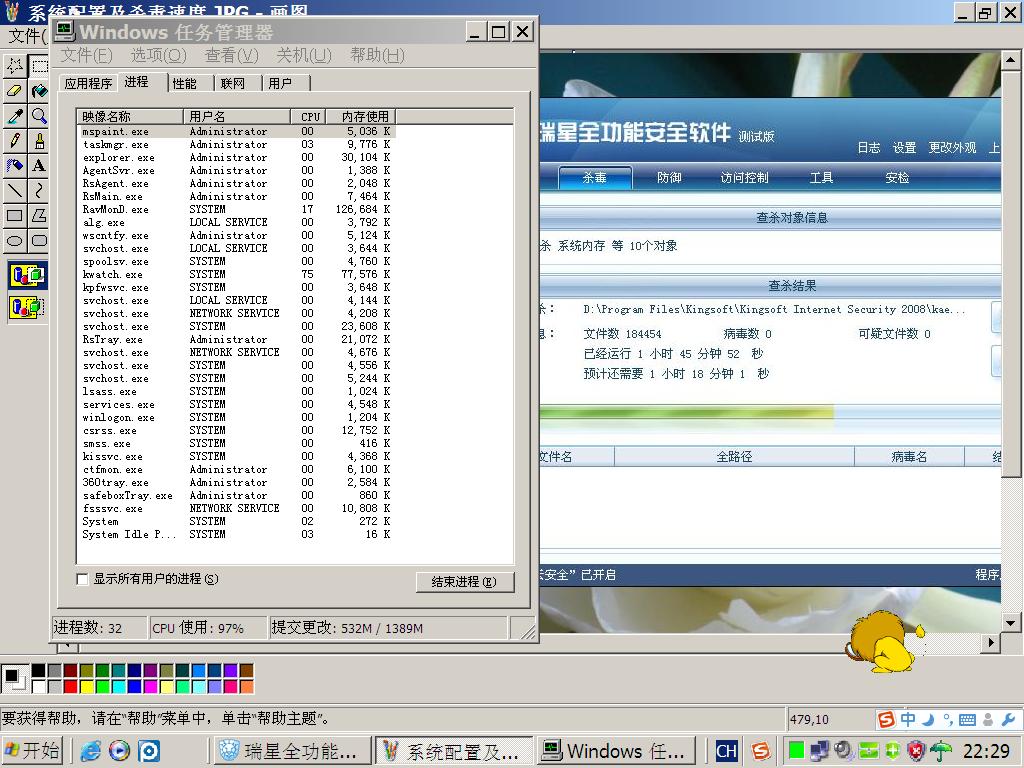
Task: Select the Pencil tool in Paint
Action: (x=15, y=140)
